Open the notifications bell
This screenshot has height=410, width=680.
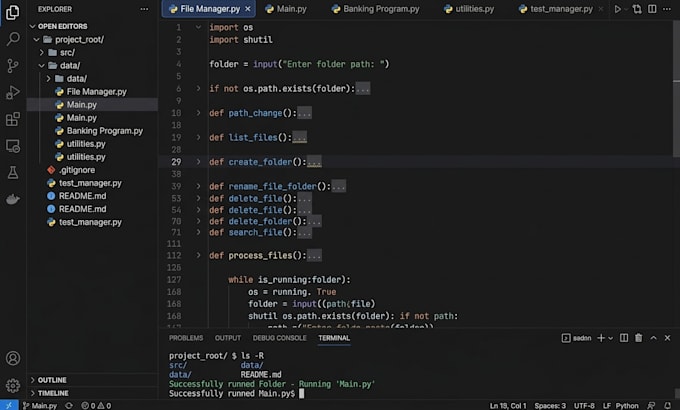668,406
